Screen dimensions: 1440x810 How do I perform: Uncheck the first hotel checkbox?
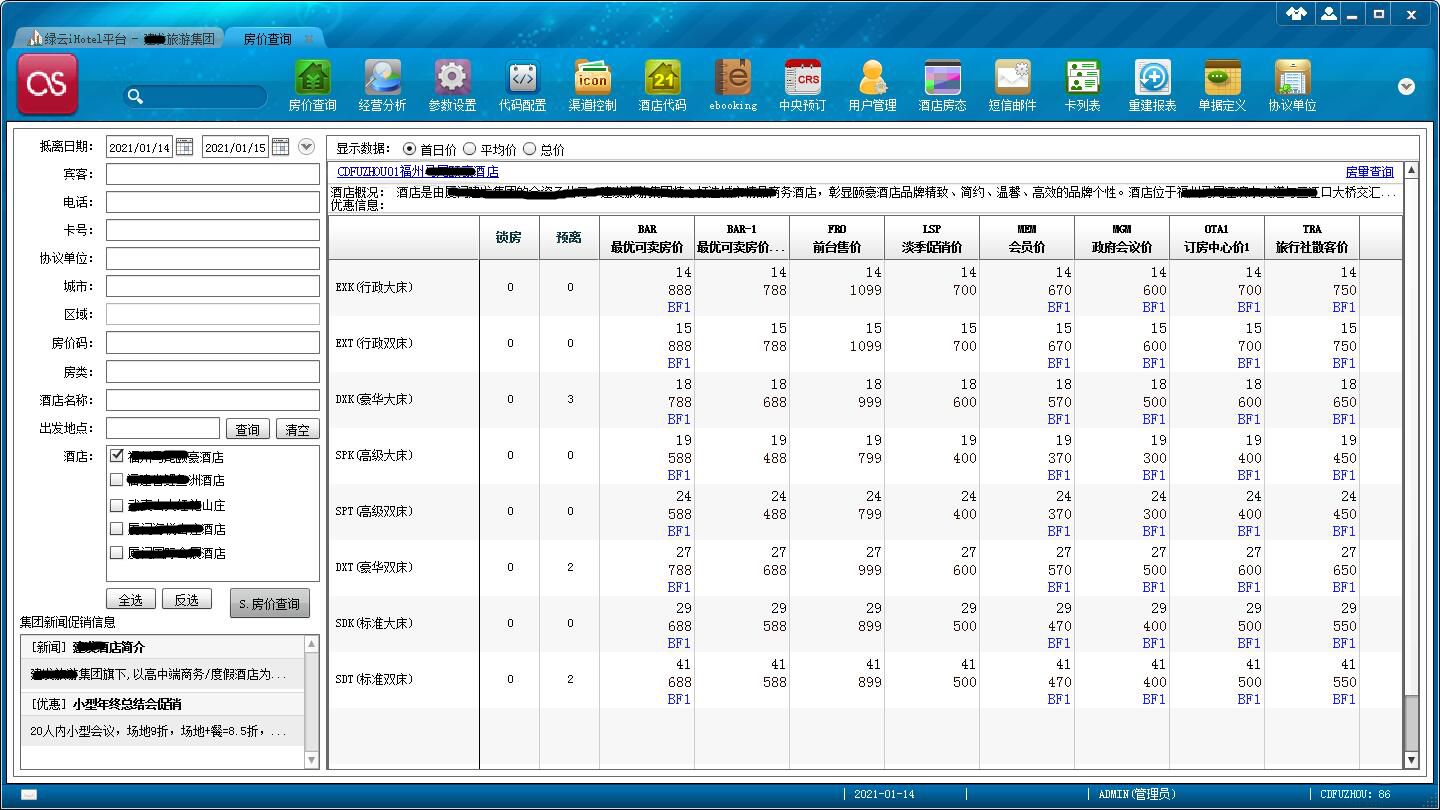click(x=117, y=456)
